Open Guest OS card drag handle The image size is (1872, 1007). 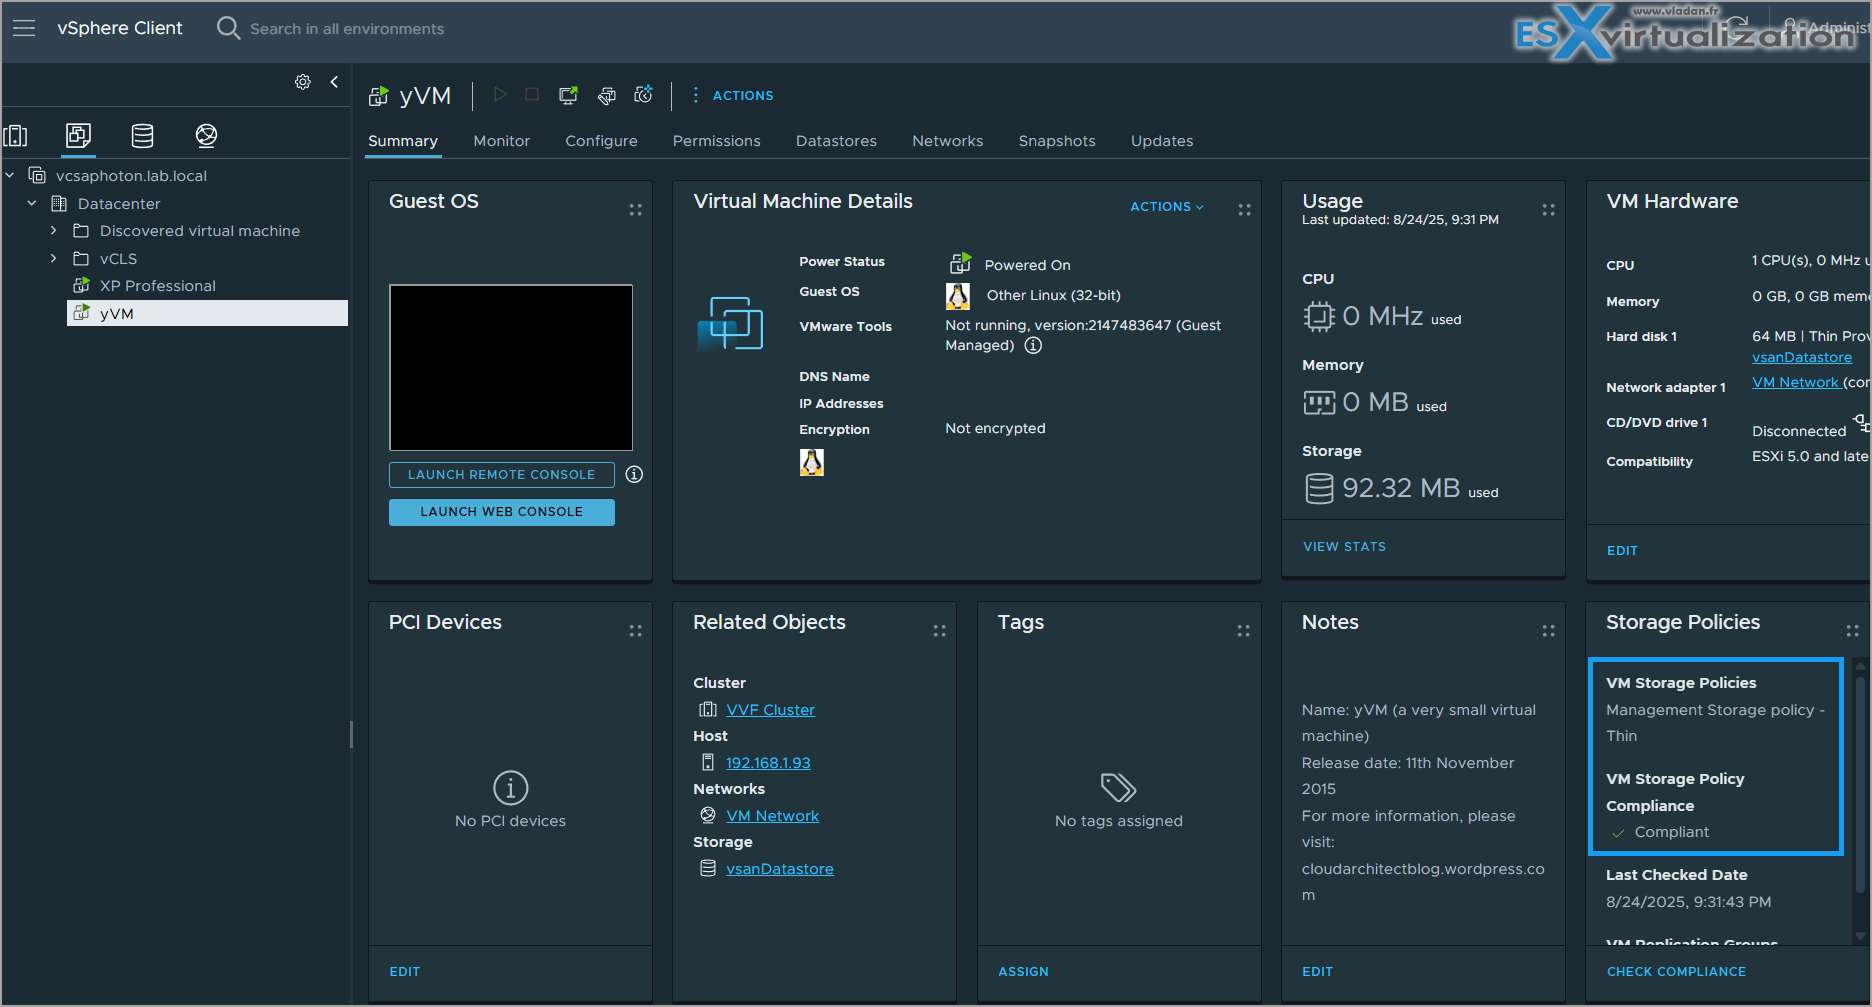click(635, 210)
